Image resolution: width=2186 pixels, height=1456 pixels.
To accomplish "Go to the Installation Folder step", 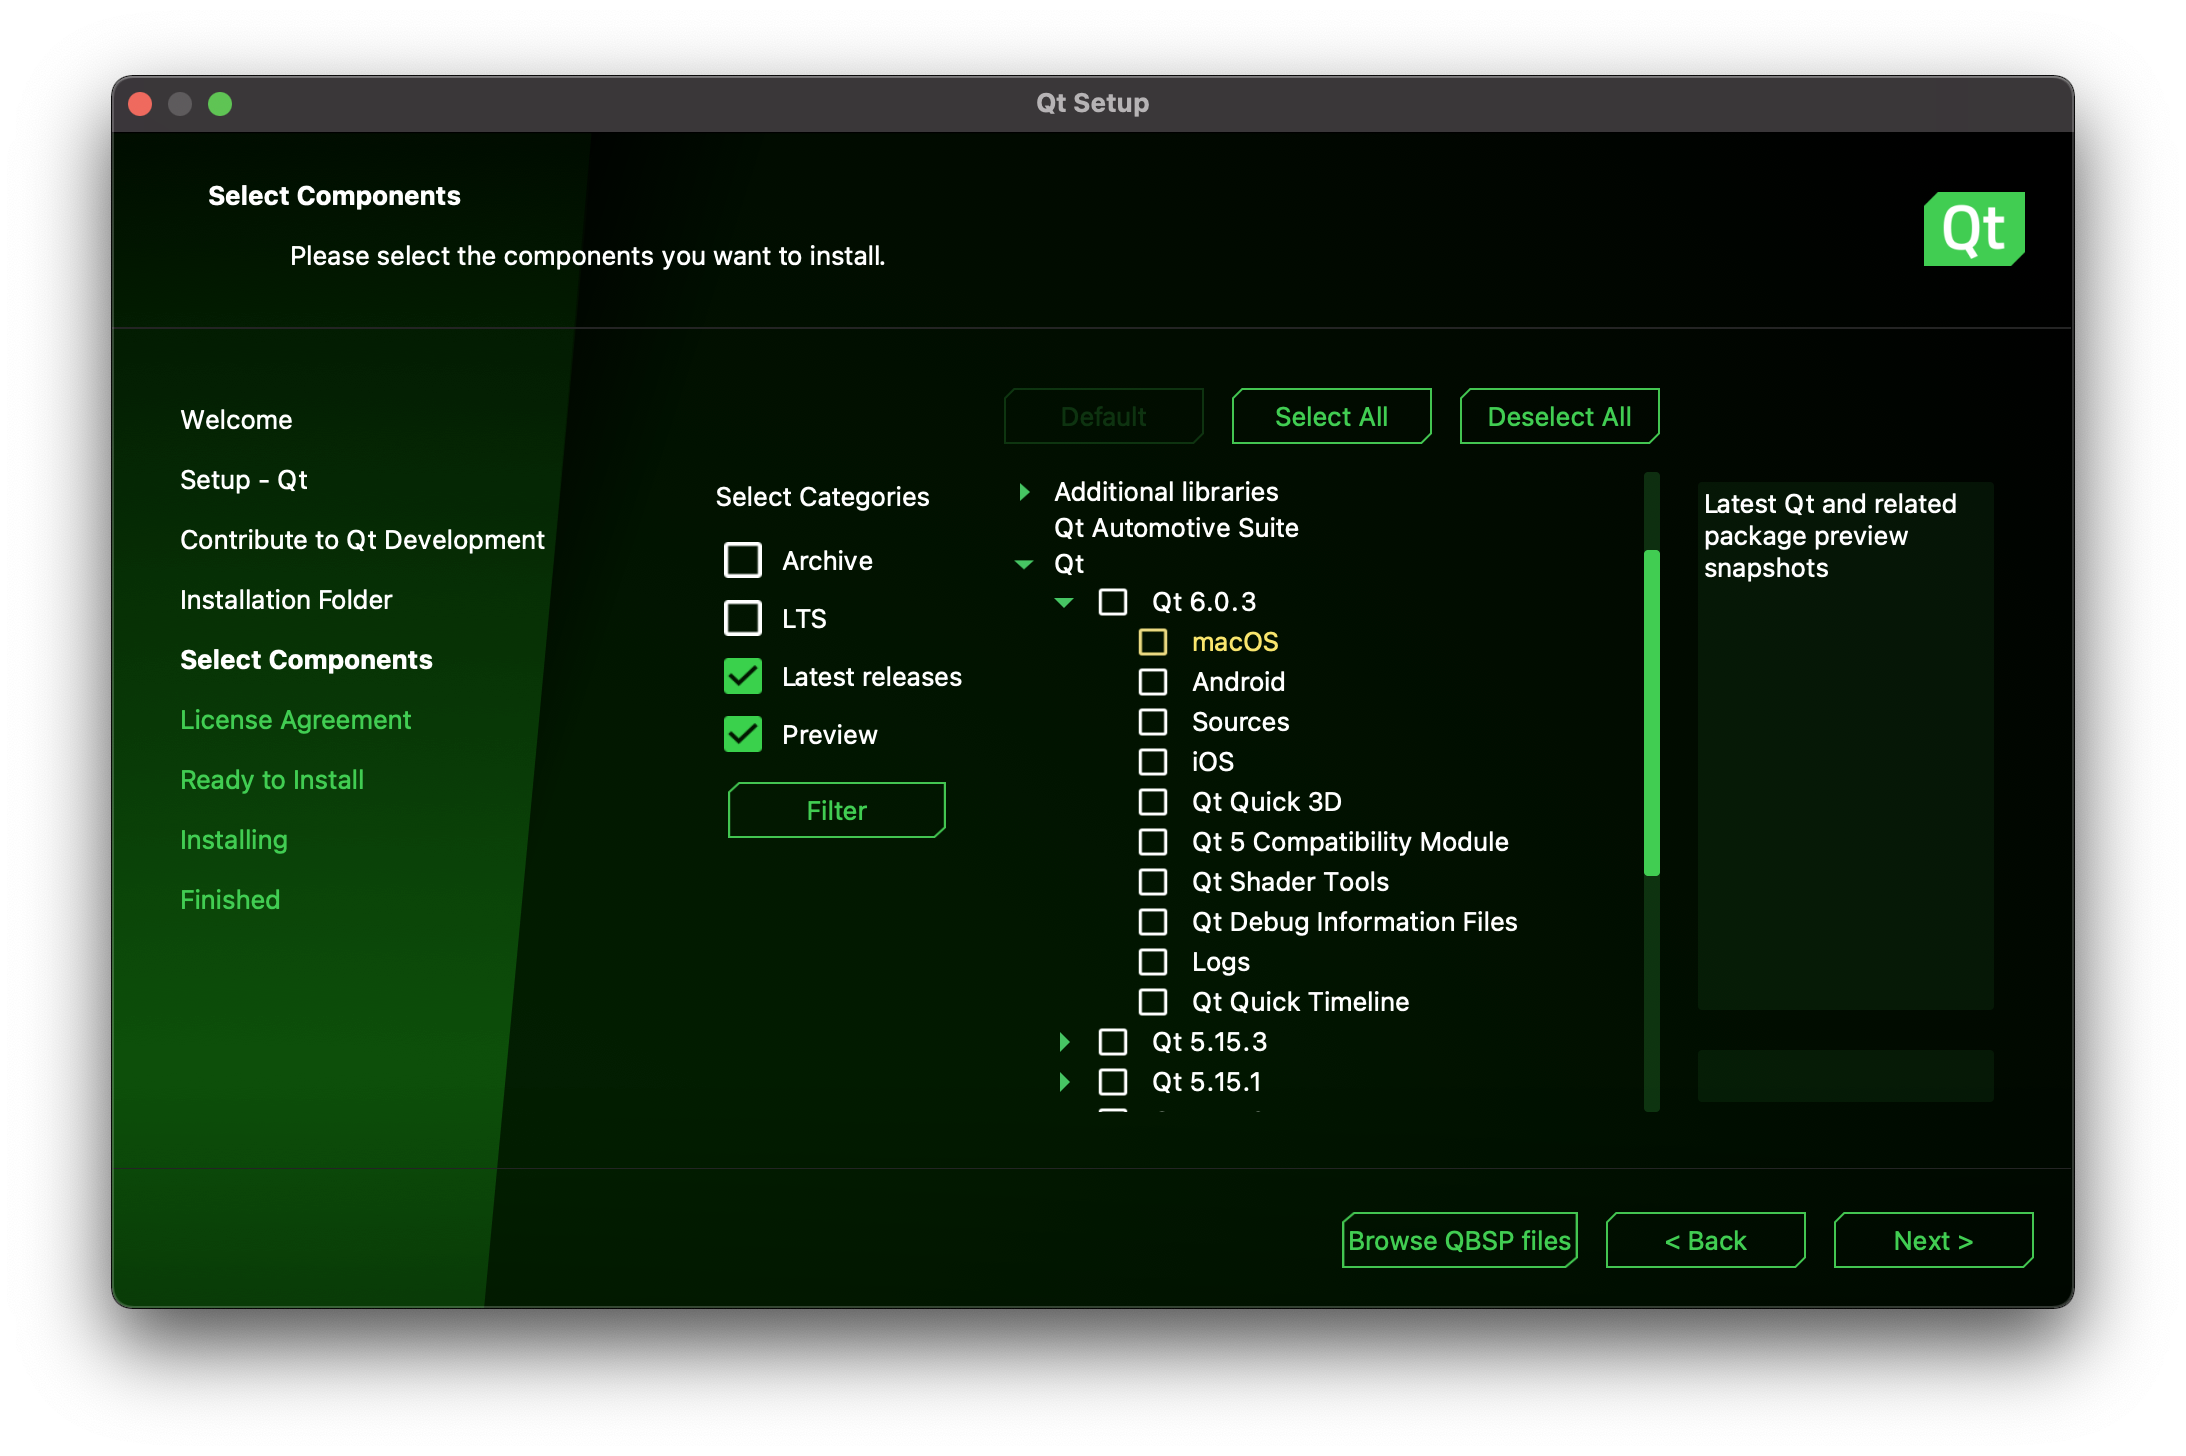I will 286,600.
